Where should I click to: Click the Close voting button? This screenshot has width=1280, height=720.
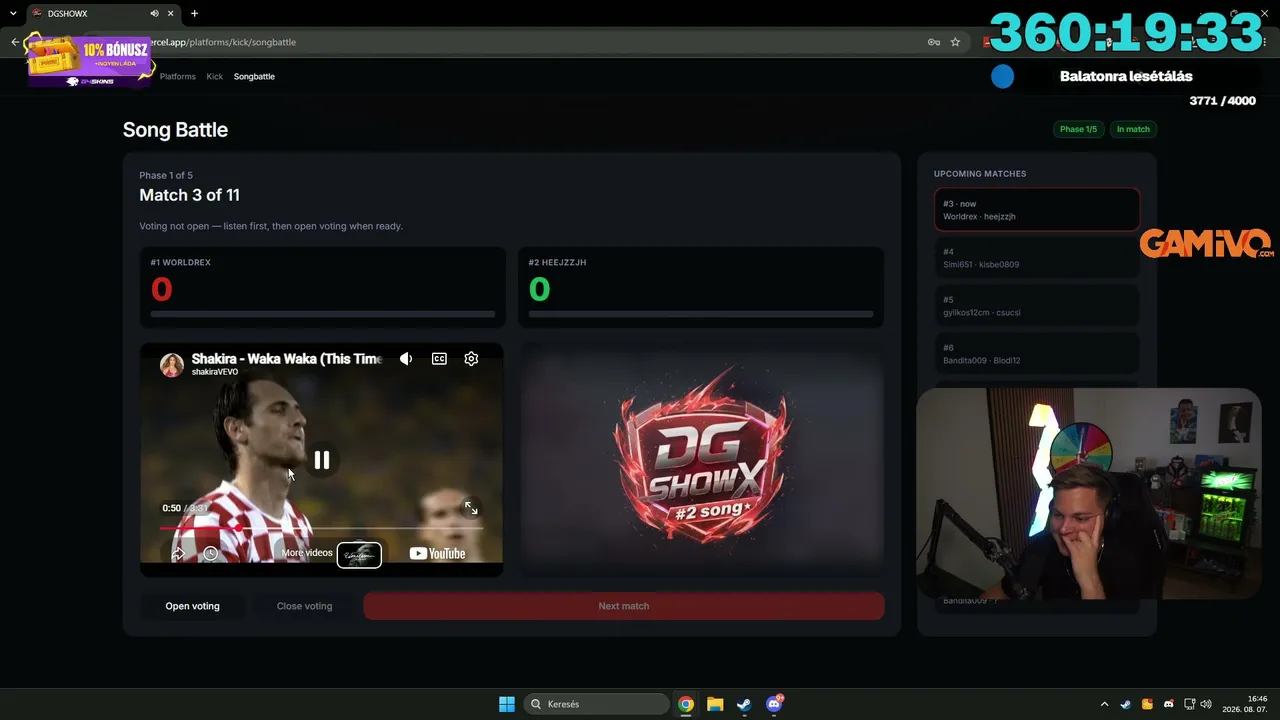[304, 606]
